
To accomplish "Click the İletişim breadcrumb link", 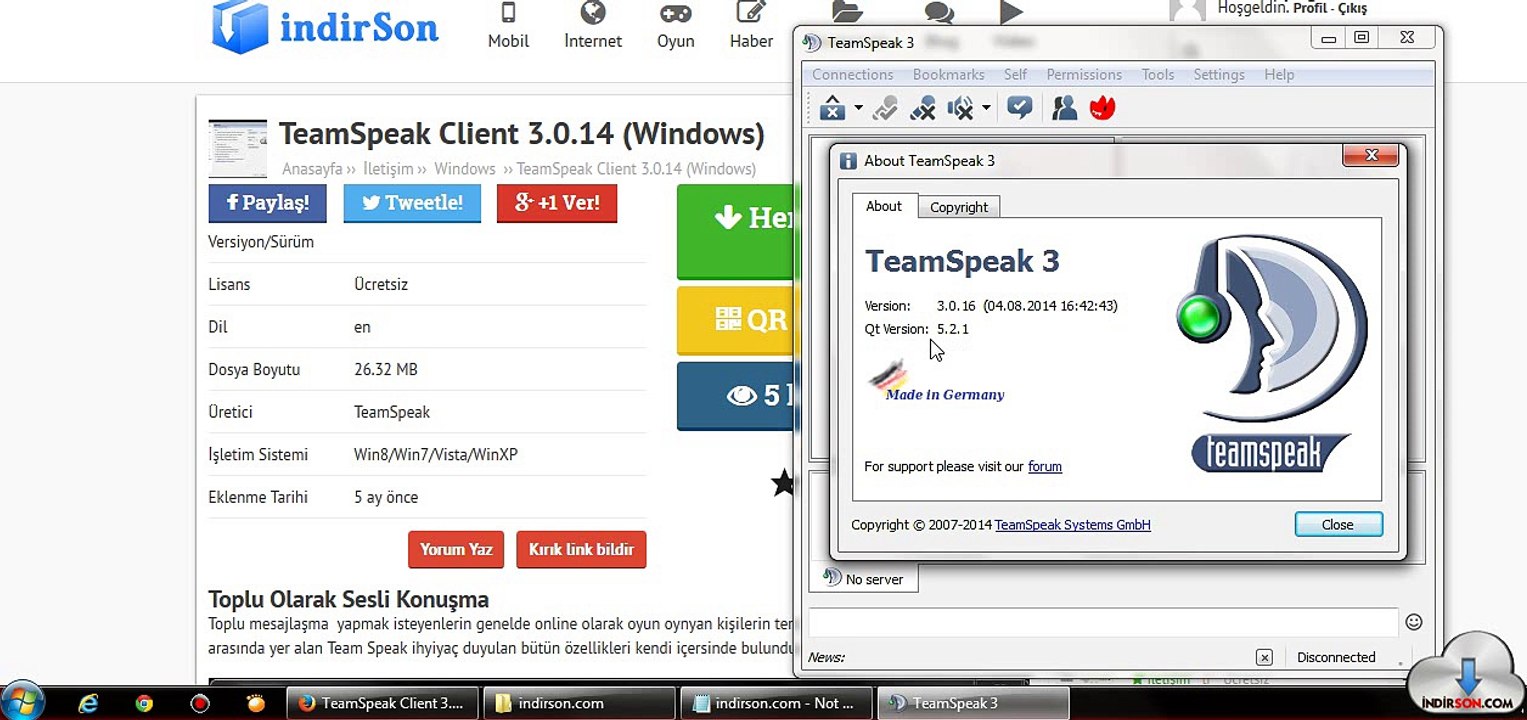I will [x=389, y=169].
